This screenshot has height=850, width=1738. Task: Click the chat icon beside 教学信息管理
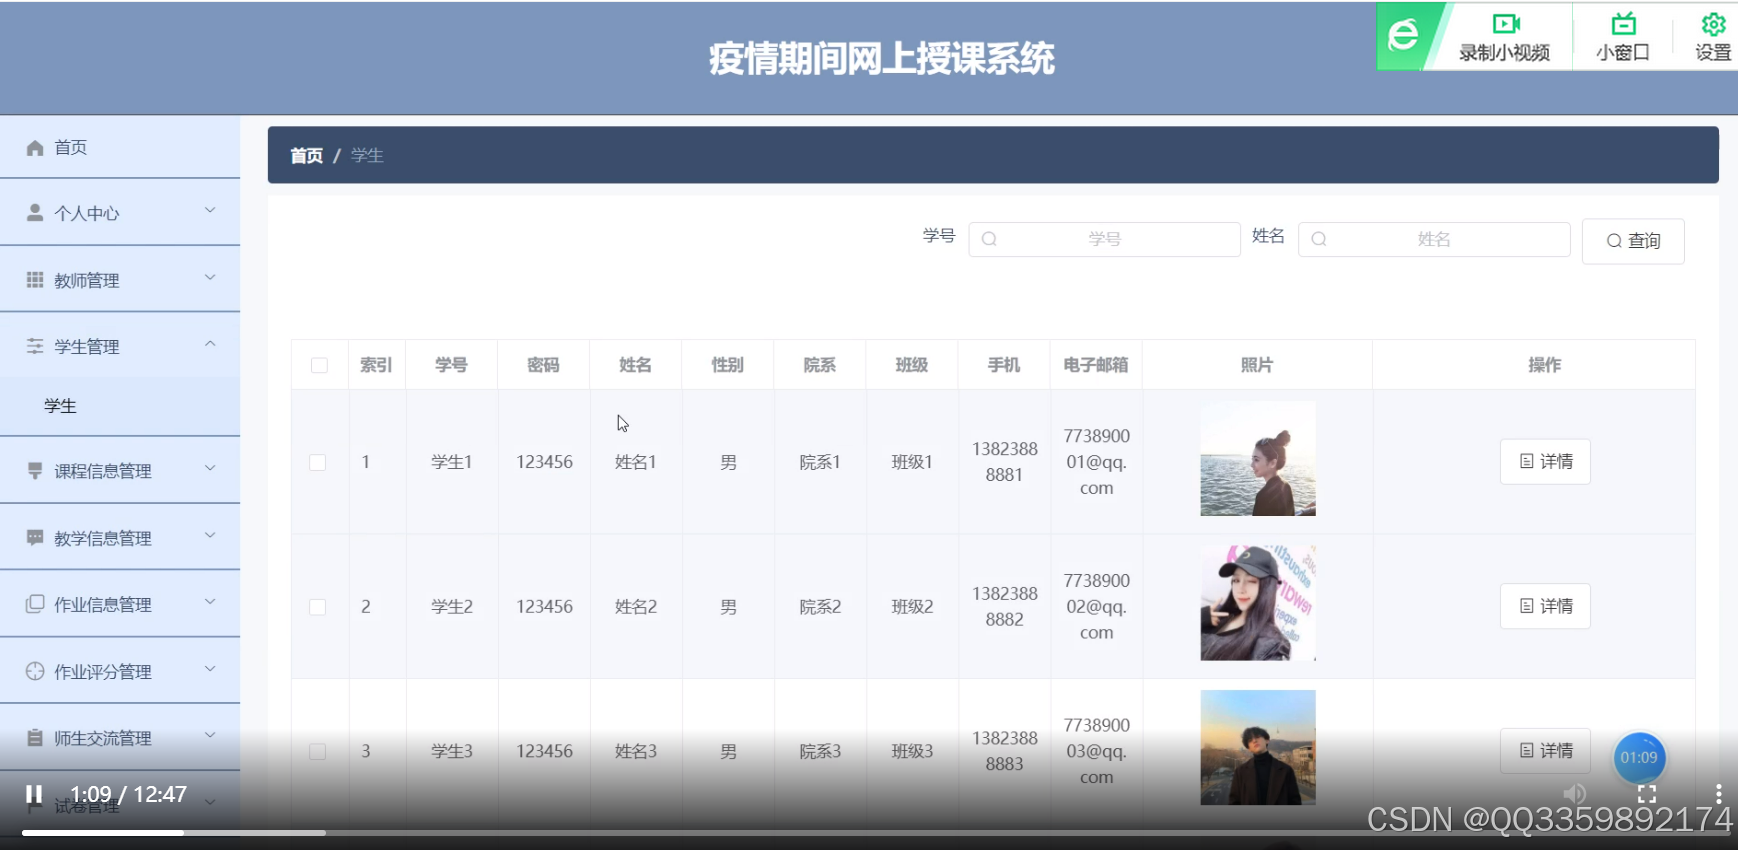(x=35, y=538)
